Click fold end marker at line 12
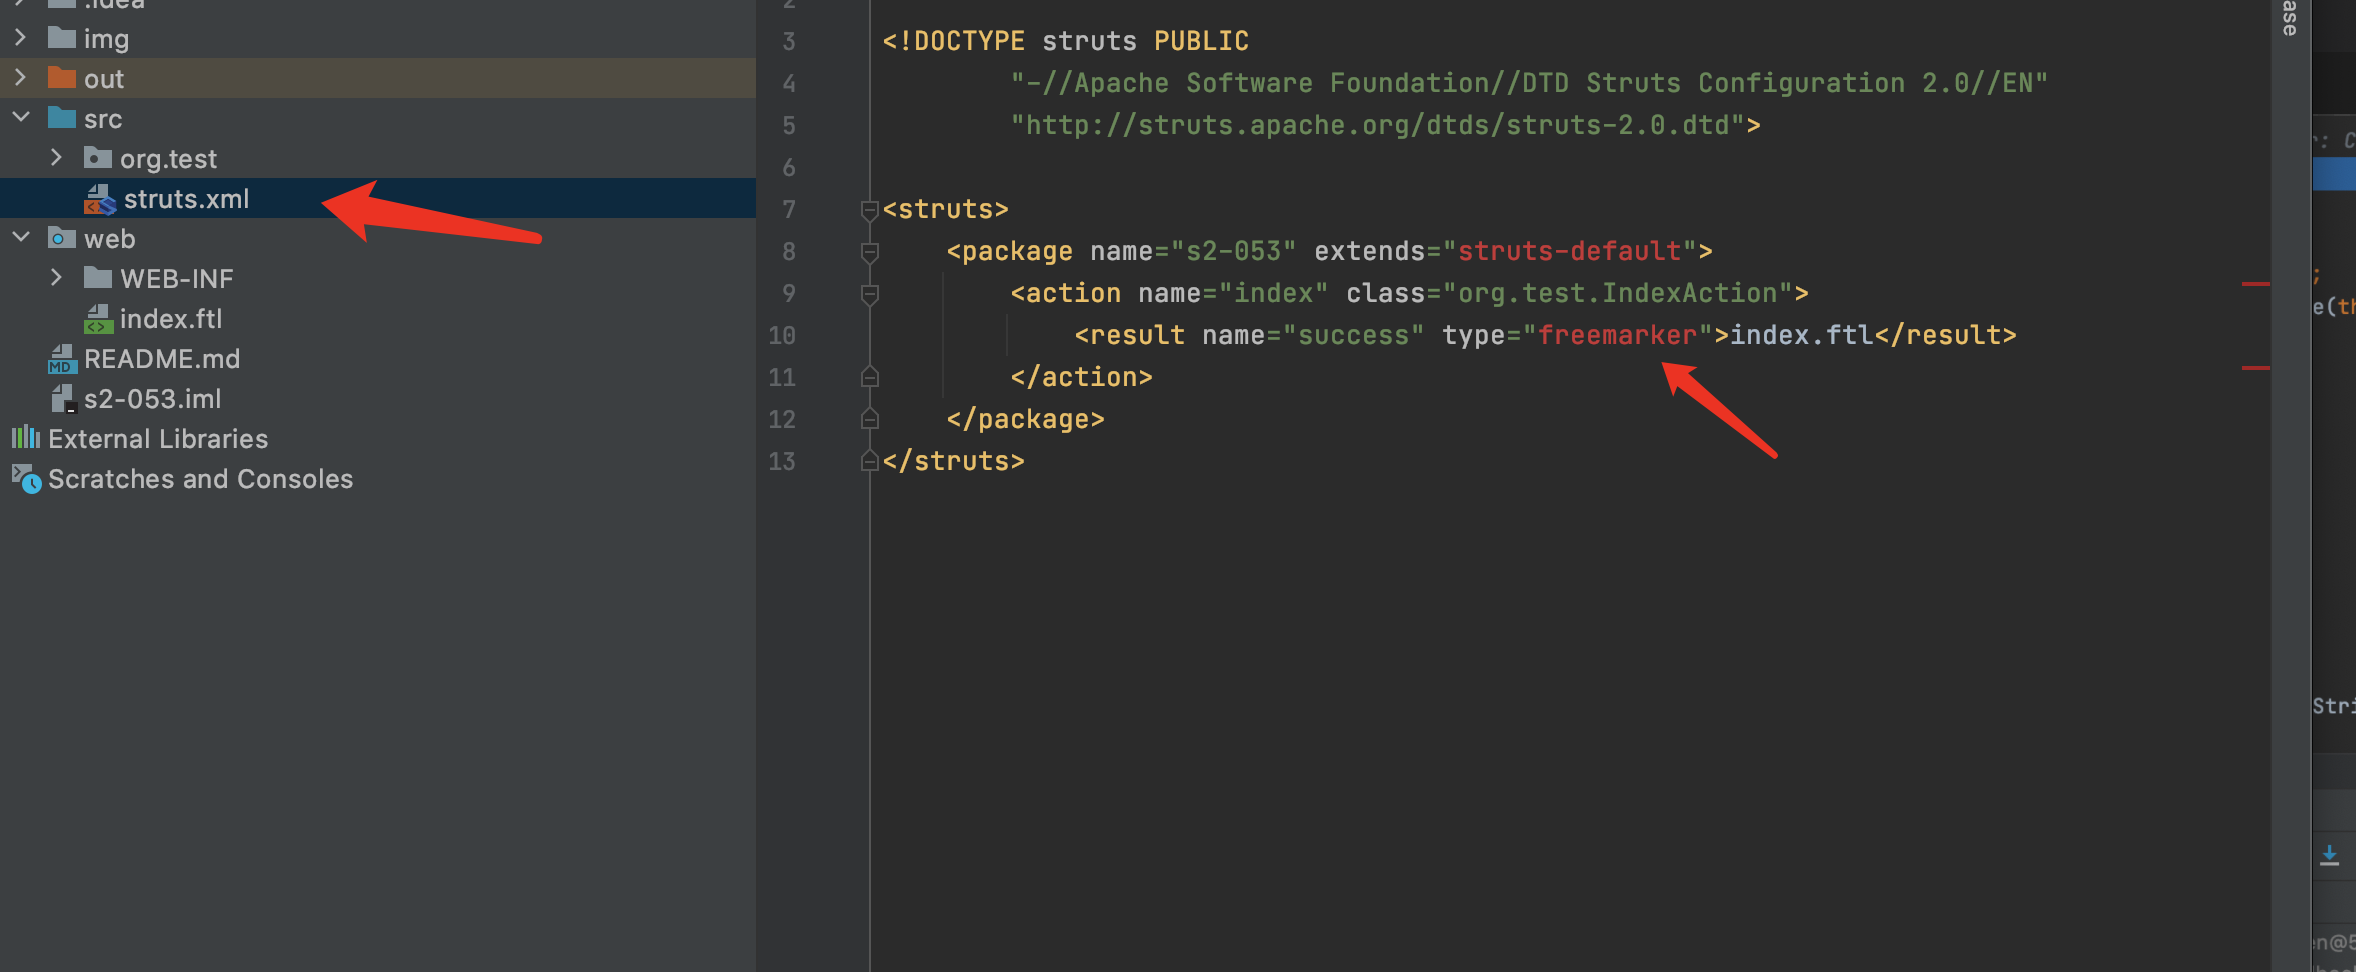This screenshot has height=972, width=2356. (870, 419)
